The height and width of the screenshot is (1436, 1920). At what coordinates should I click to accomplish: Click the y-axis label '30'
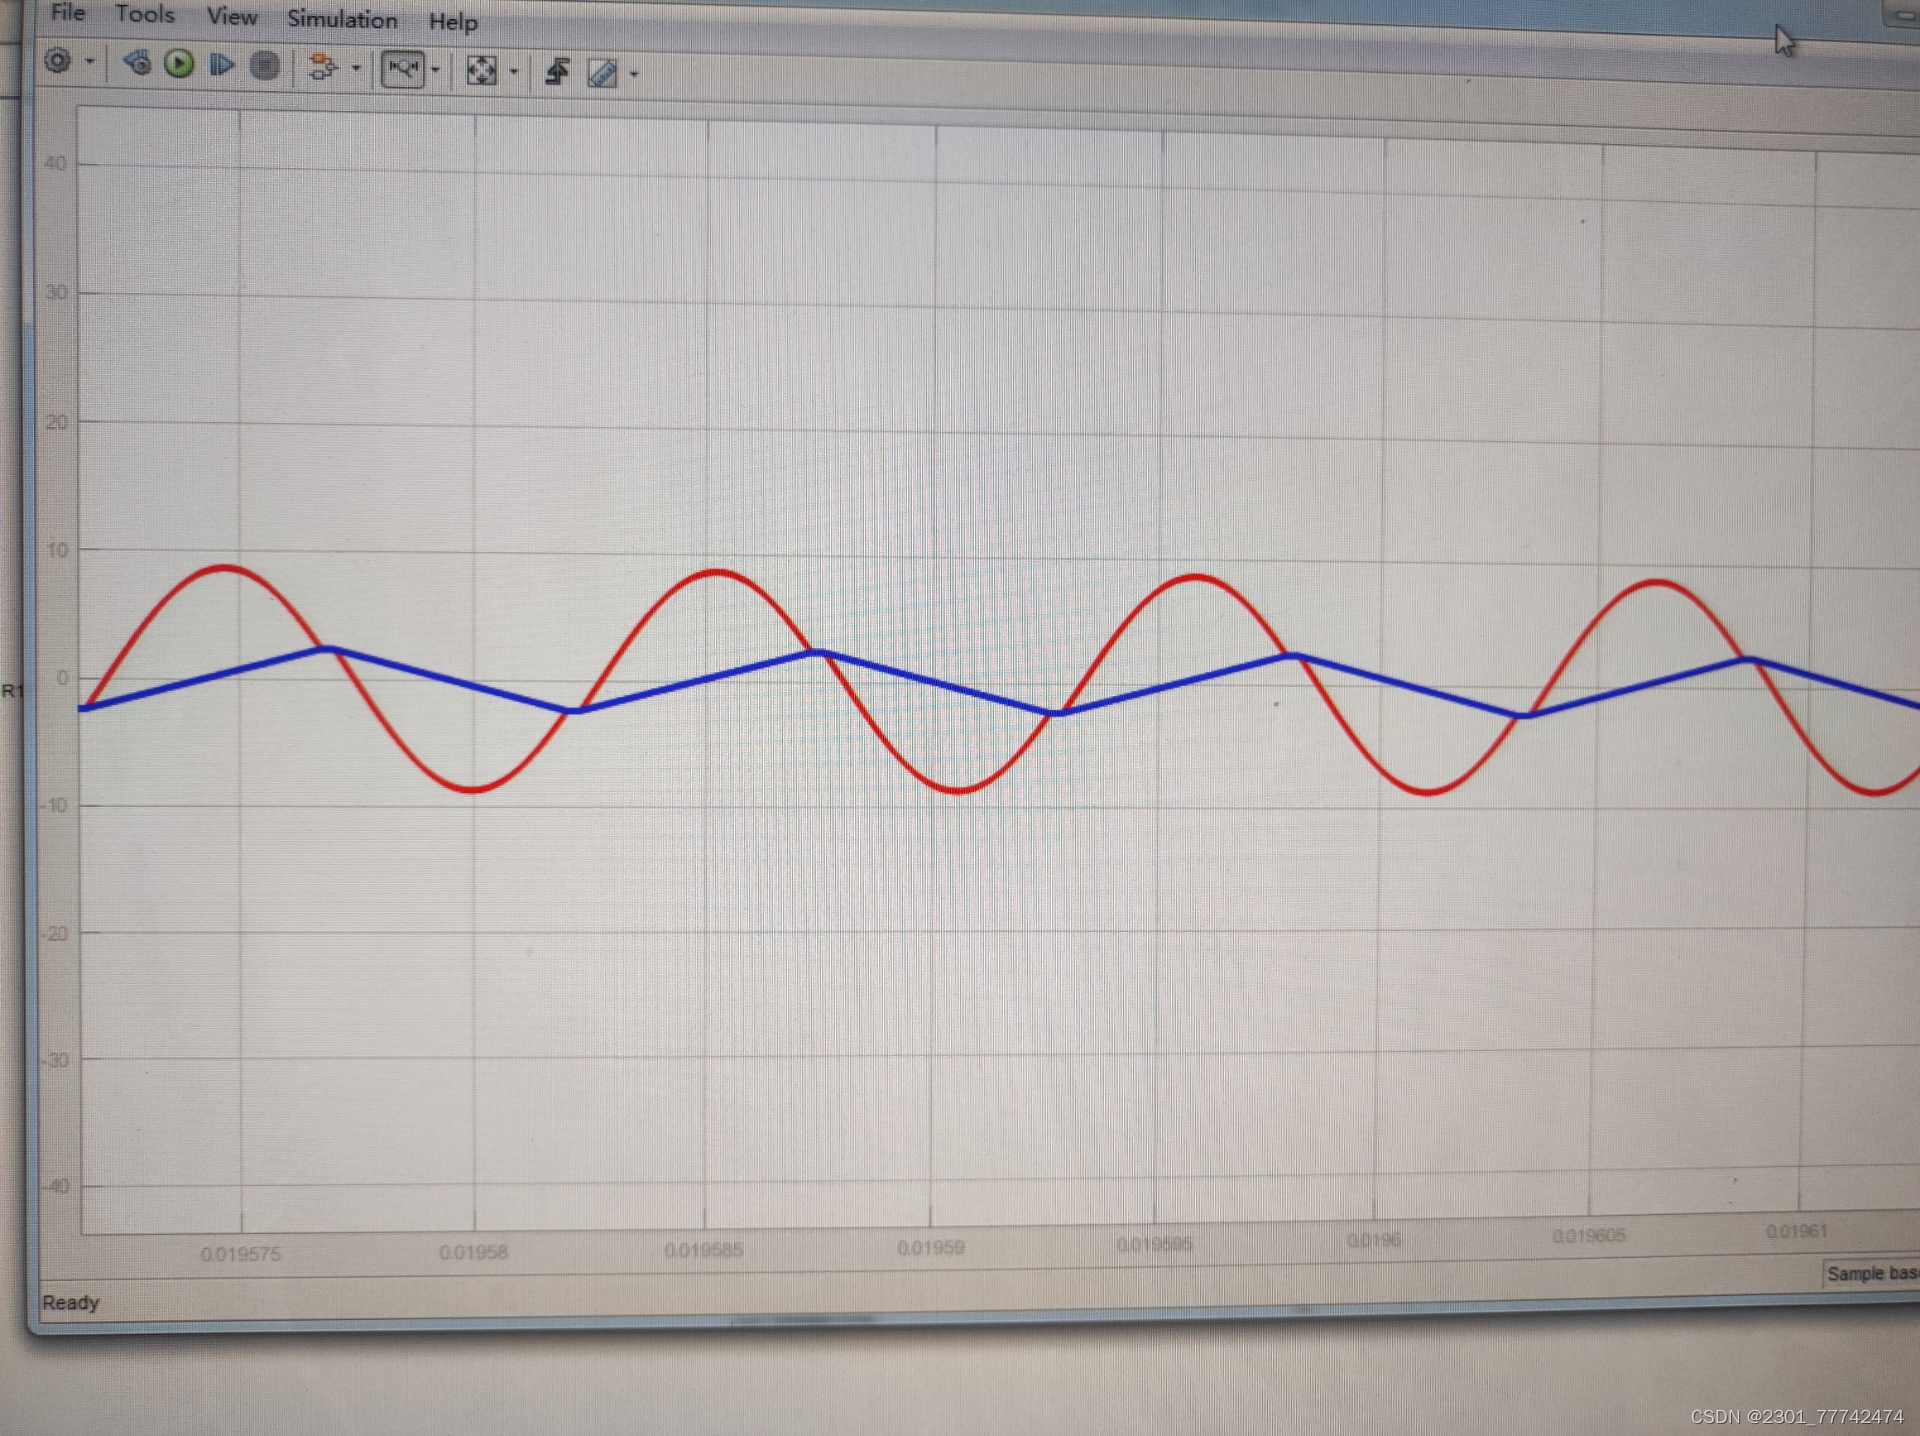[57, 292]
